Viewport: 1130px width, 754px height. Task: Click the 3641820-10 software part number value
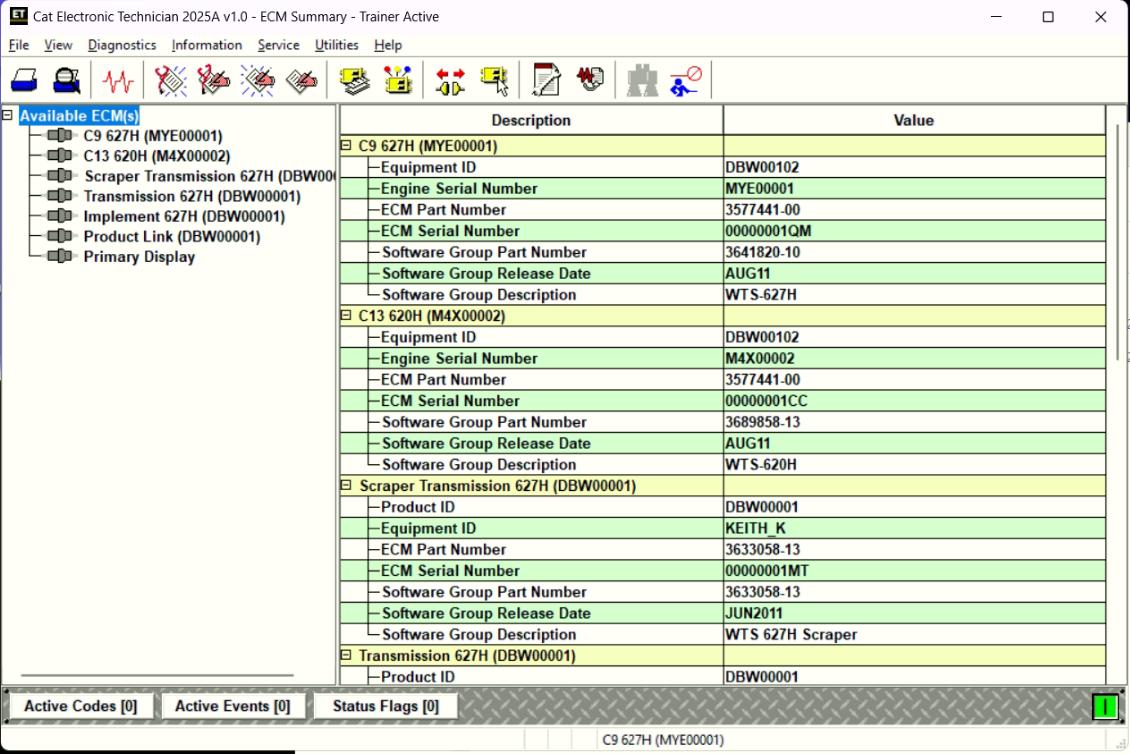(x=762, y=252)
